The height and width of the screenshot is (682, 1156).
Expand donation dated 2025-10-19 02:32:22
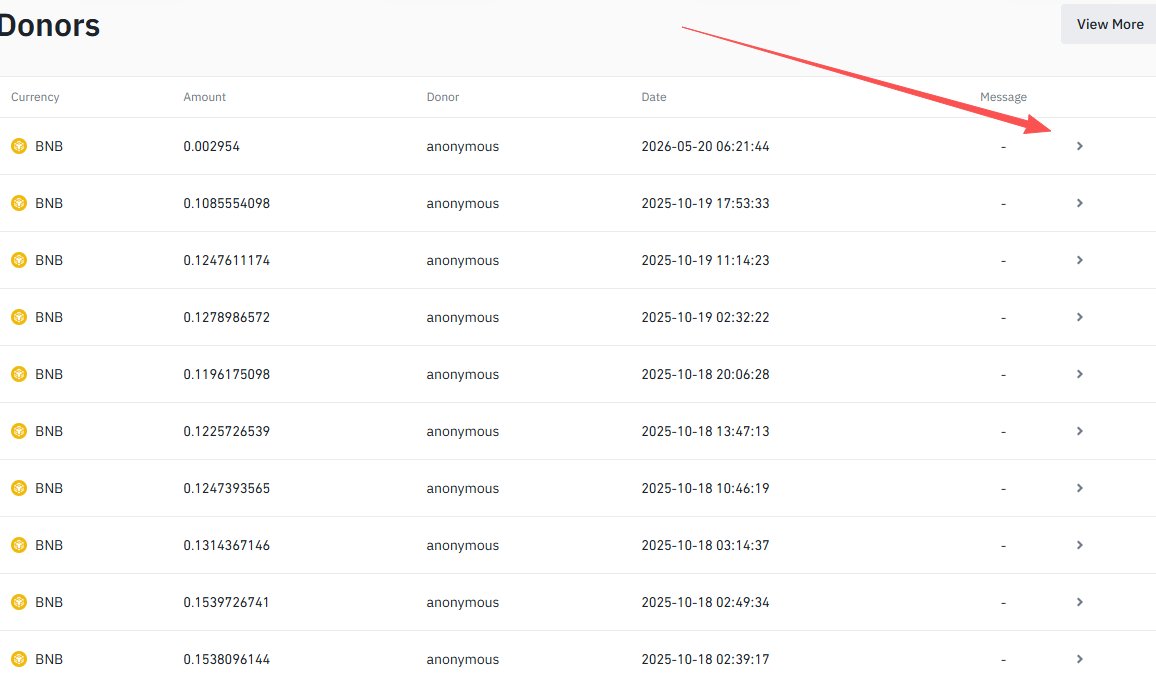point(1079,317)
